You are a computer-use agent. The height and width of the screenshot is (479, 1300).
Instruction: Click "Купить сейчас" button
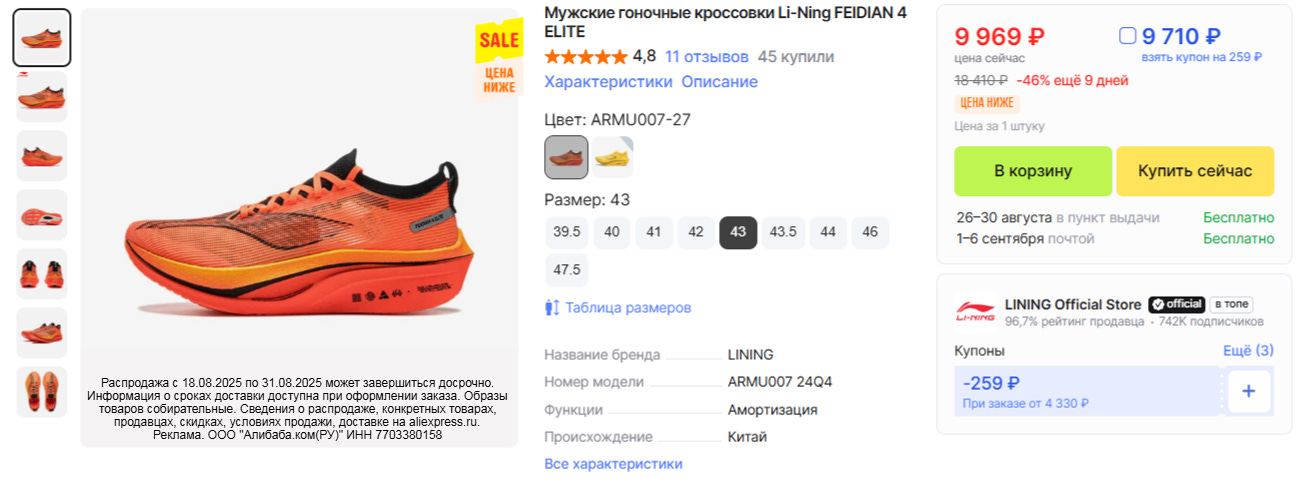(1195, 171)
